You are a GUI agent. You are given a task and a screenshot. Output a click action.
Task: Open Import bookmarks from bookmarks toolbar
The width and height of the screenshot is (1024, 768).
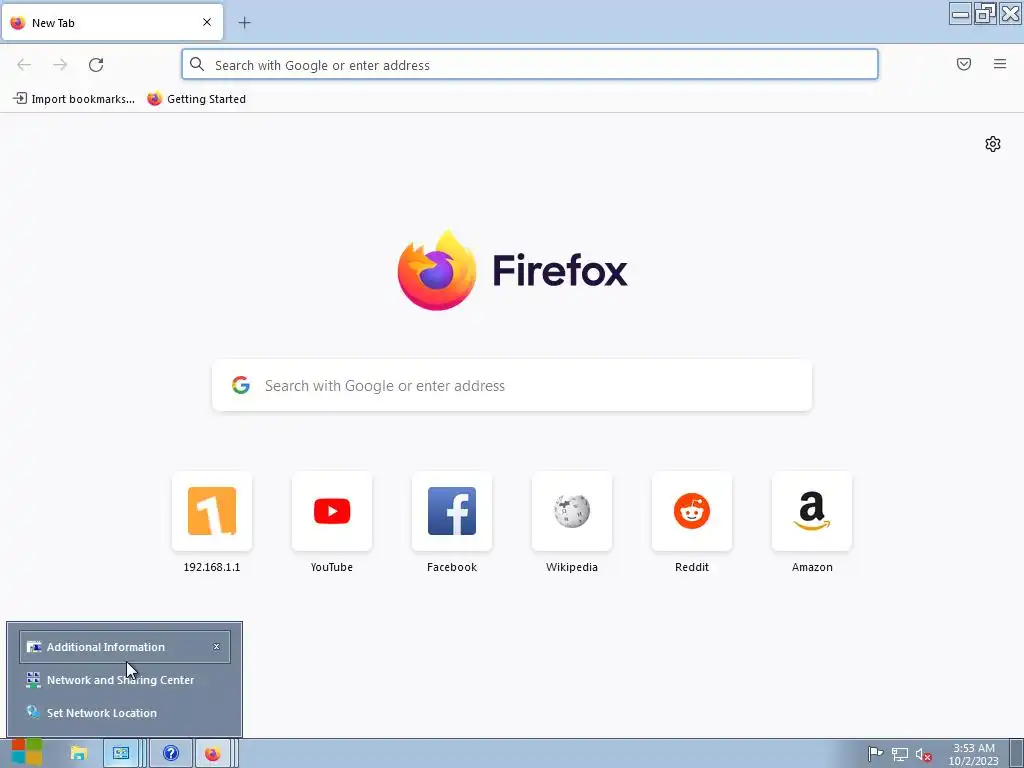click(74, 99)
